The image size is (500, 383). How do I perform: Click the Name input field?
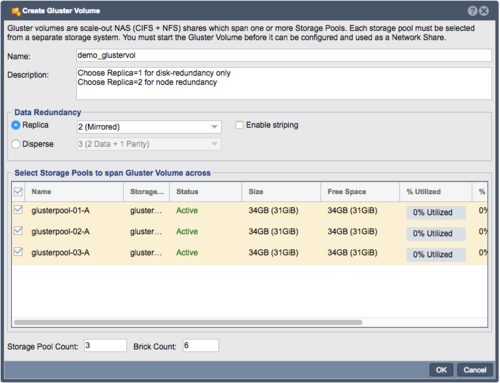coord(284,55)
